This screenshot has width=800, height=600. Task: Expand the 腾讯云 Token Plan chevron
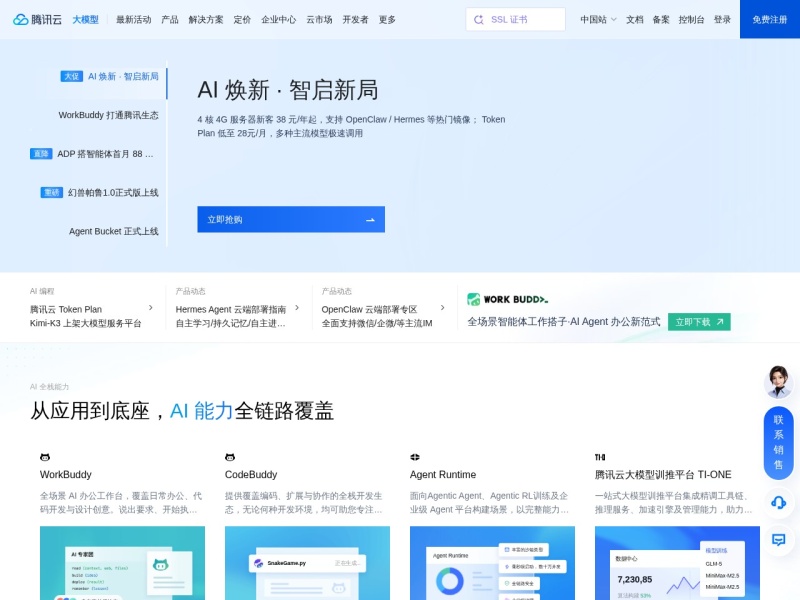[151, 308]
